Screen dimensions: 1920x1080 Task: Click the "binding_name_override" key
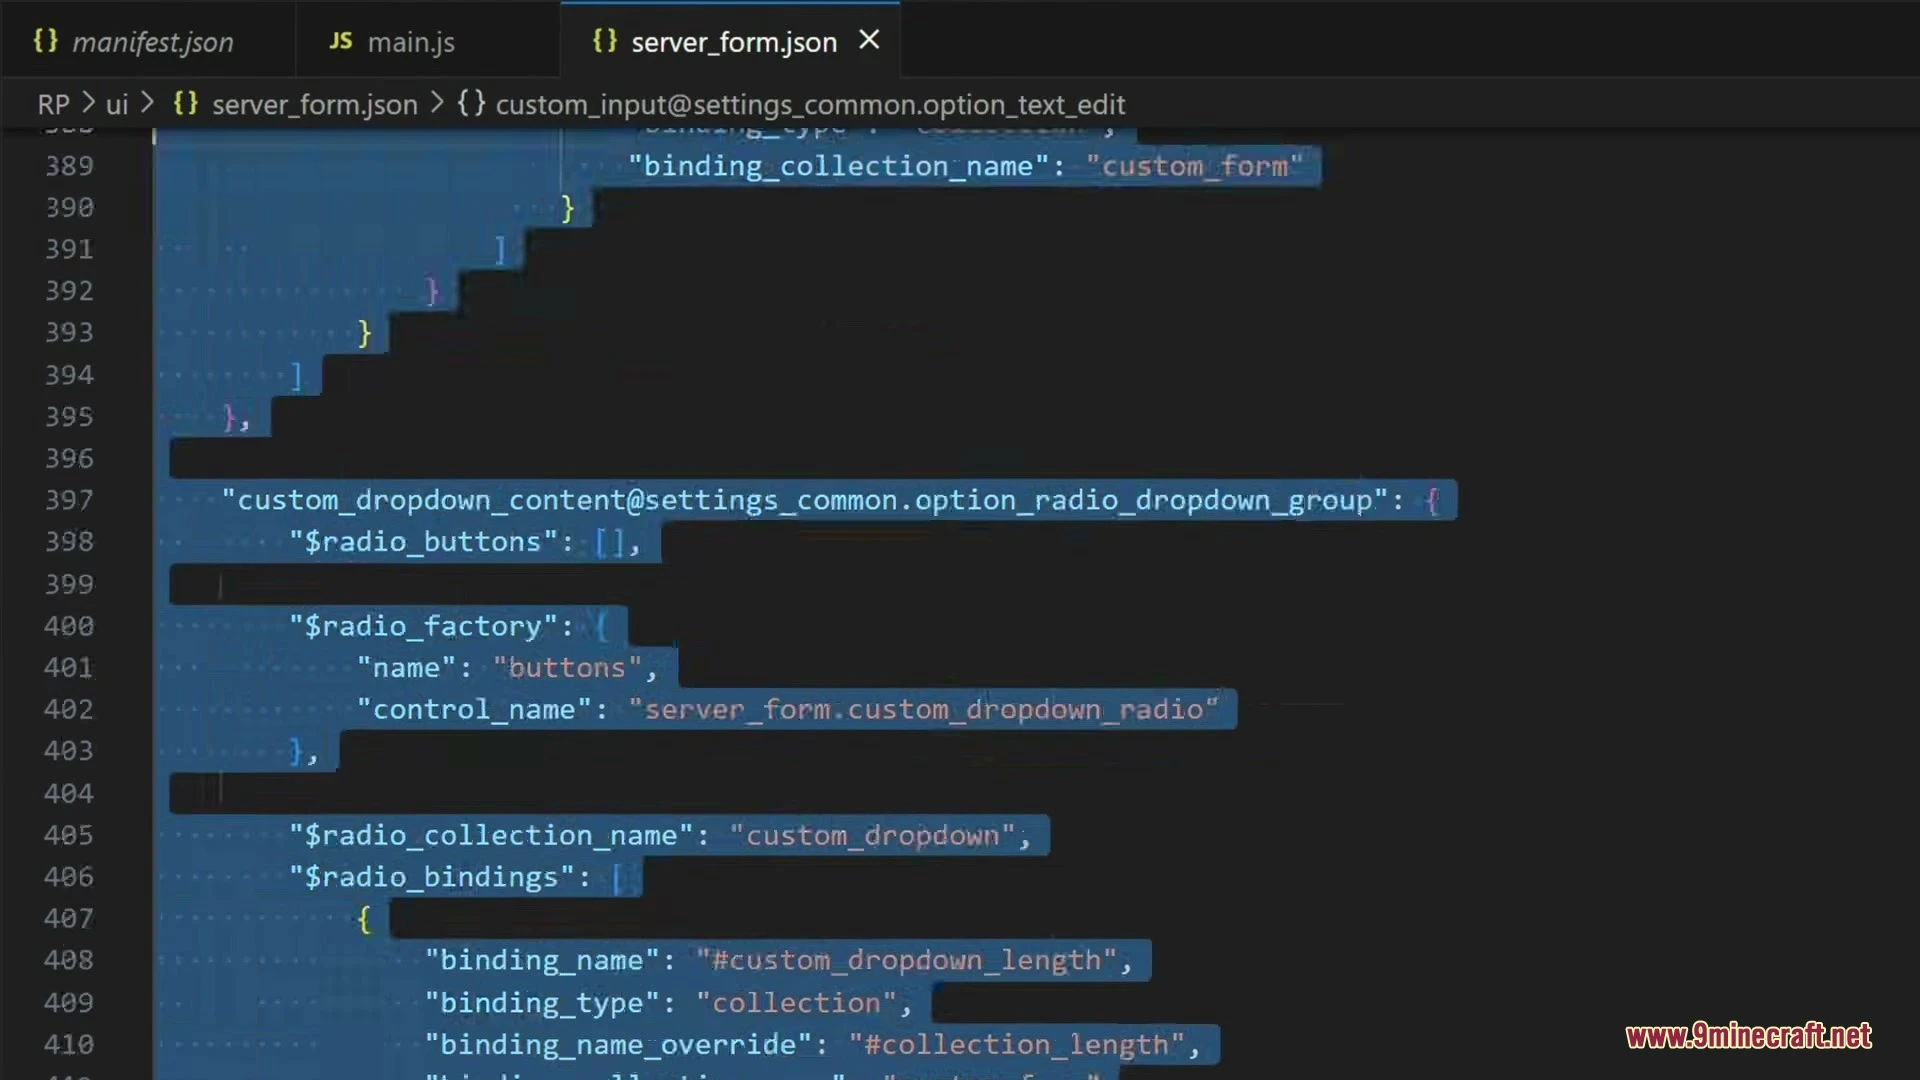[618, 1045]
